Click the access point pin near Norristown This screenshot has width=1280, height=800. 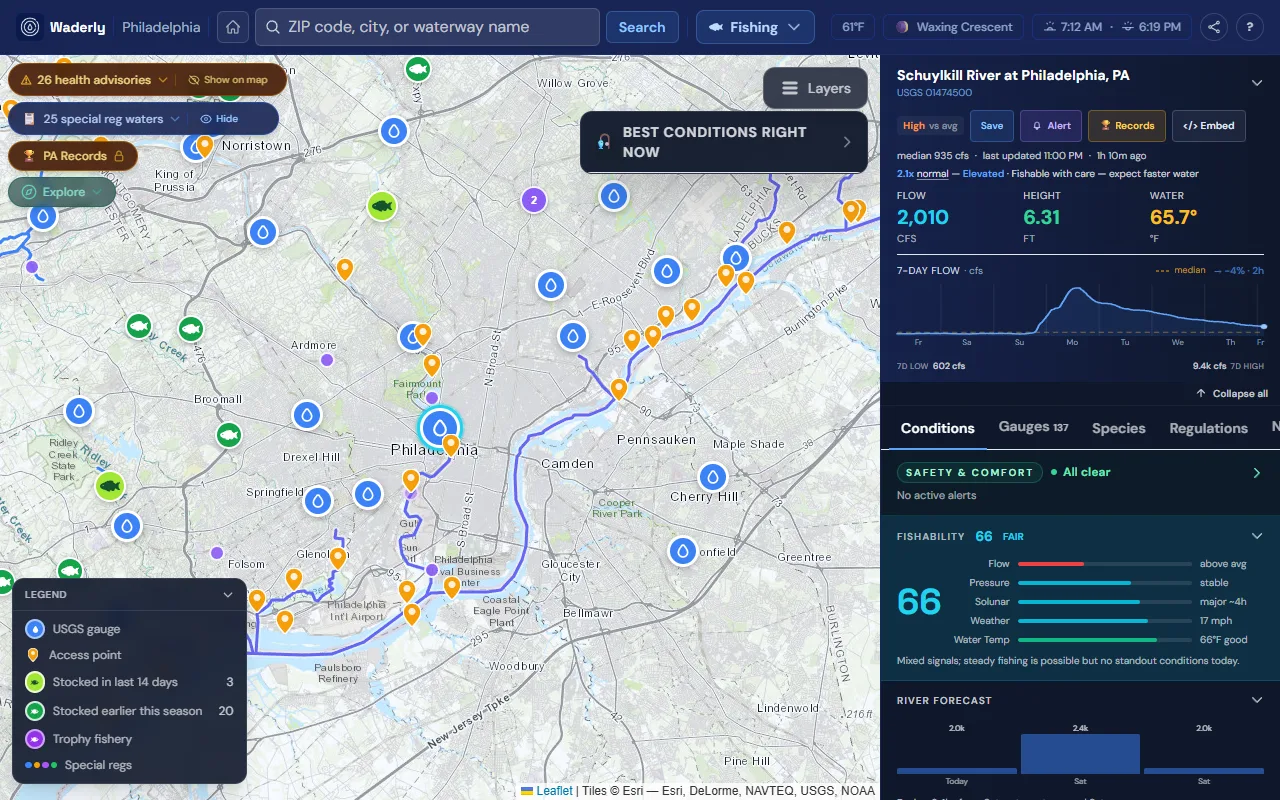[x=205, y=146]
